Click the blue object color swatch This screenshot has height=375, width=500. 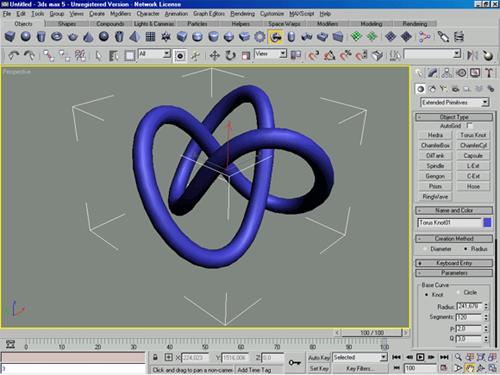pyautogui.click(x=487, y=223)
